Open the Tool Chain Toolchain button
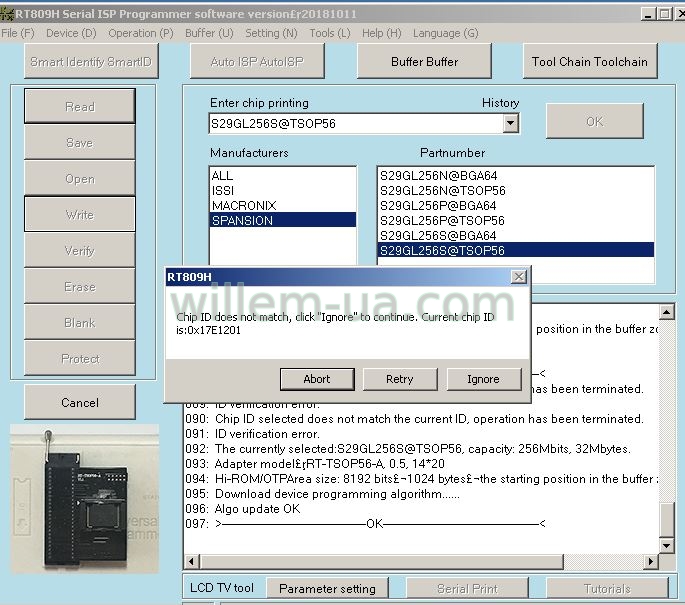This screenshot has width=685, height=605. tap(590, 62)
